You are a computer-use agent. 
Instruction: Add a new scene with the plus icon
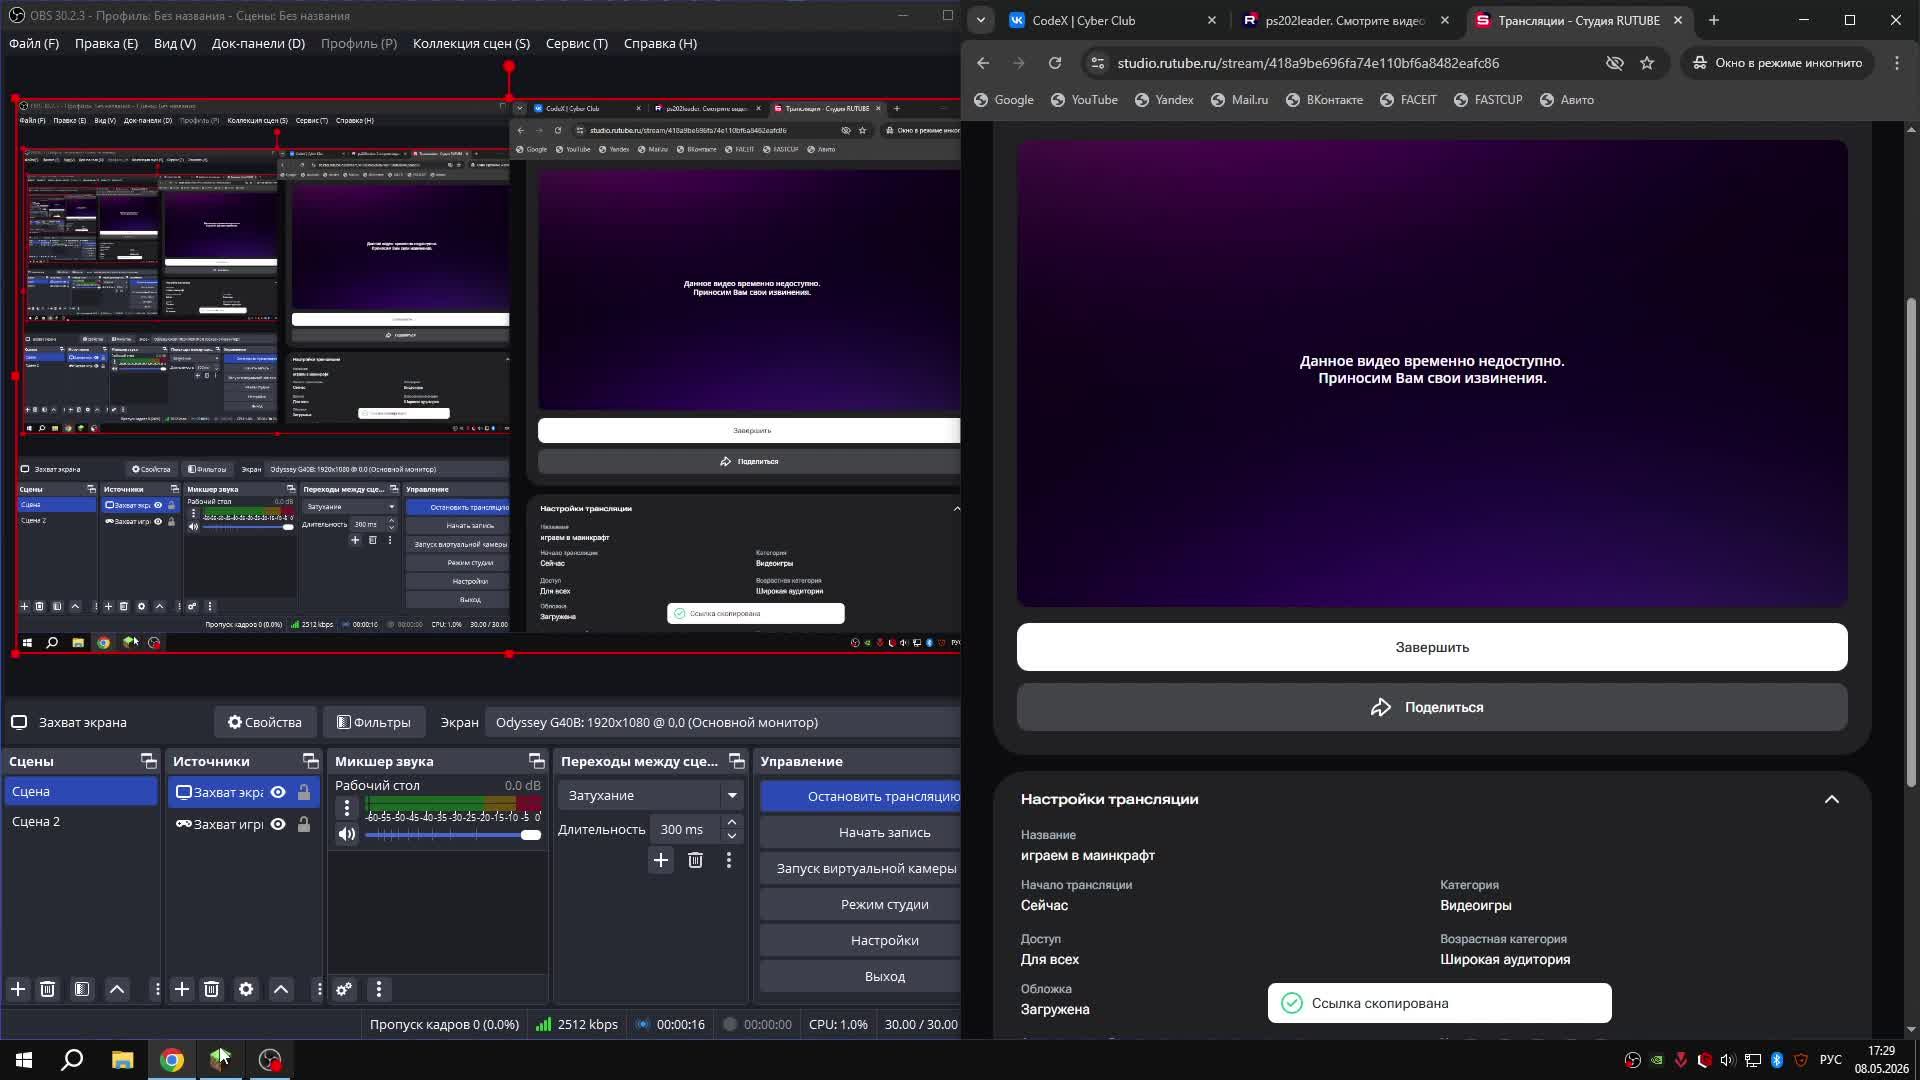pyautogui.click(x=18, y=989)
